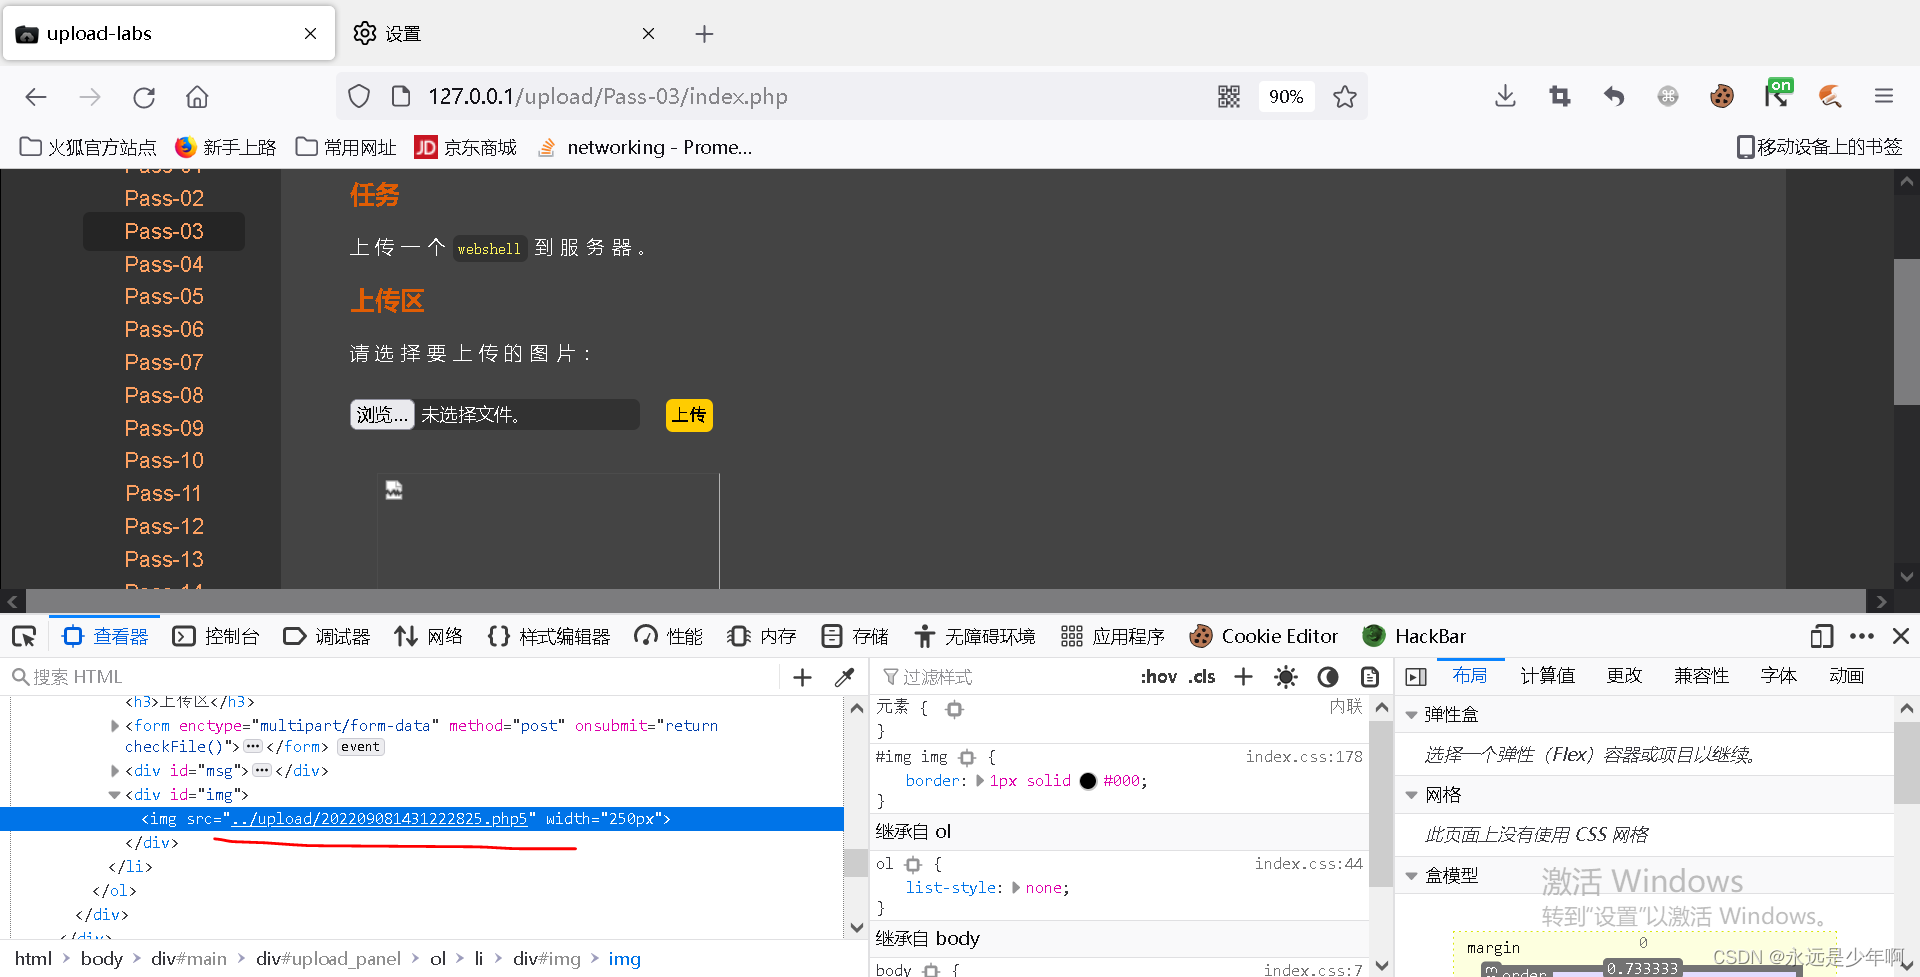Viewport: 1920px width, 977px height.
Task: Open the HackBar devtools tab
Action: (1414, 636)
